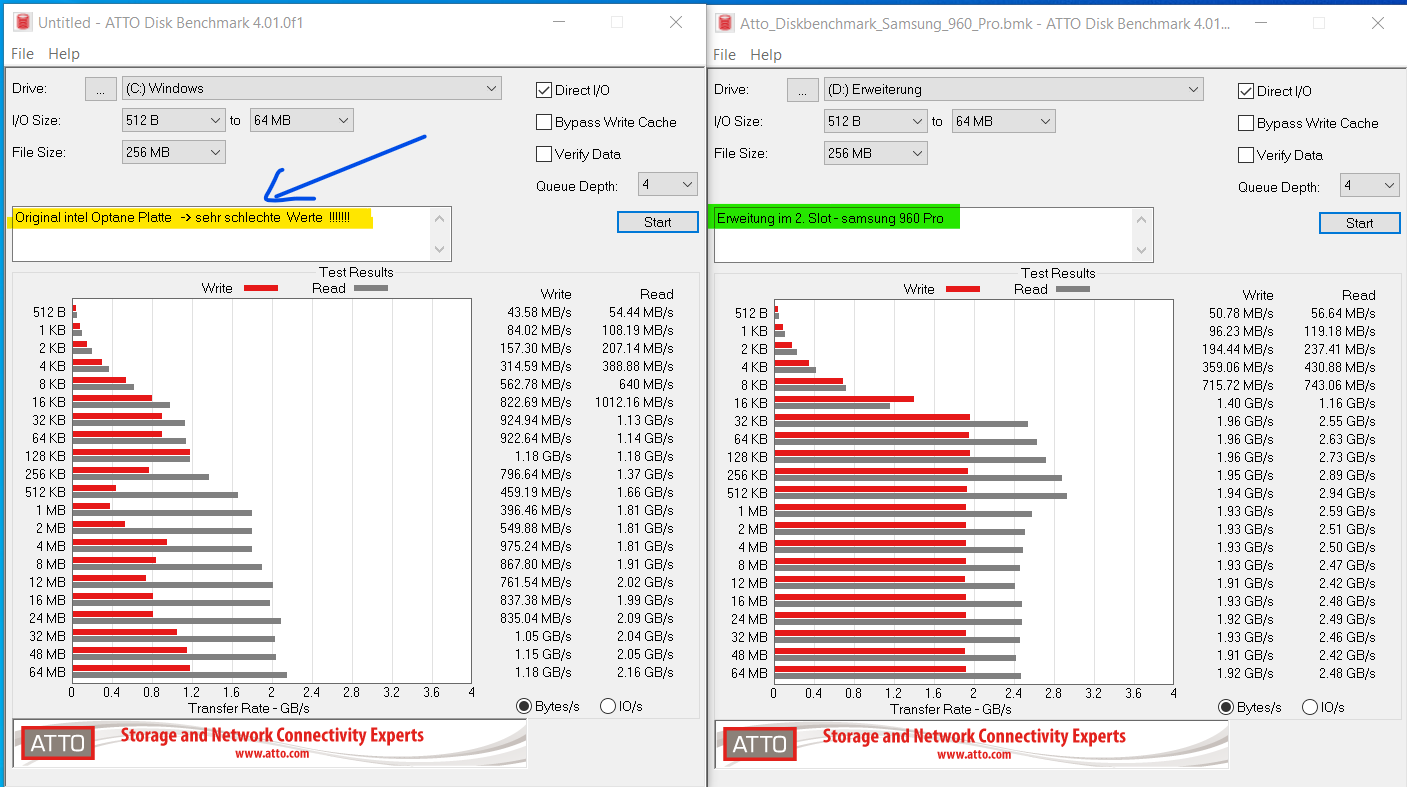
Task: Click the '512 KB' row label in Untitled chart
Action: click(x=46, y=492)
